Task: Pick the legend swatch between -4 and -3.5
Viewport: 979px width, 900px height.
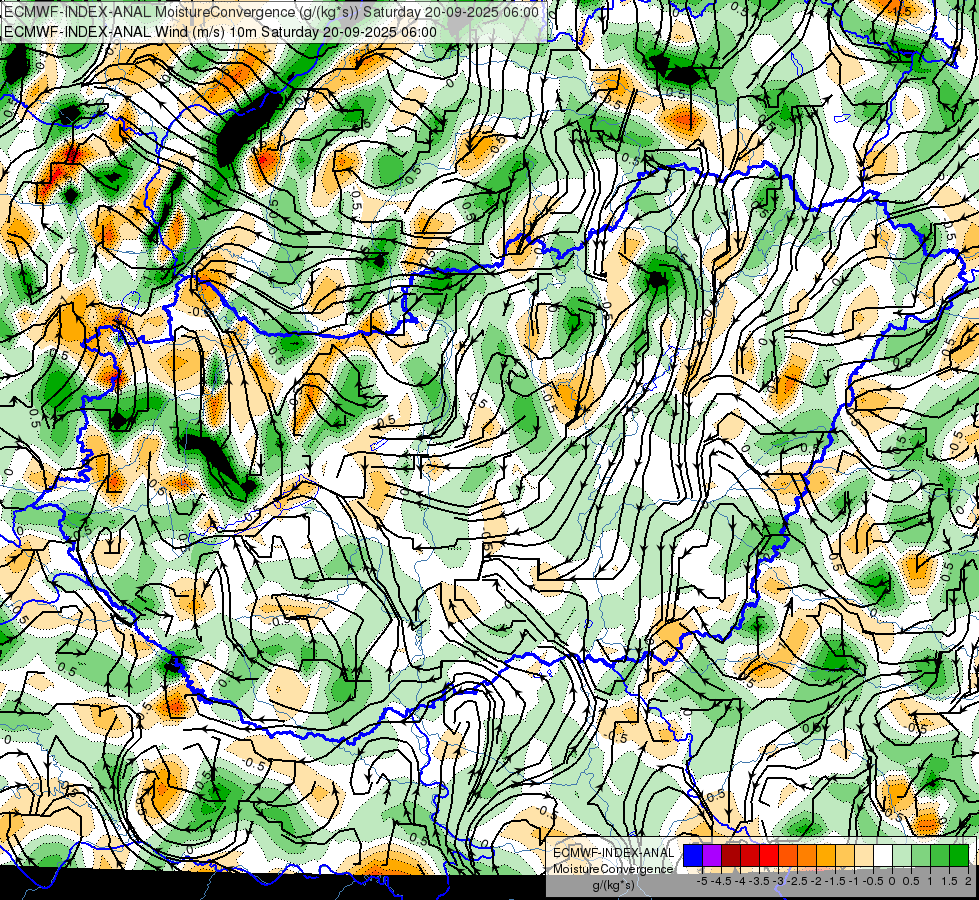Action: tap(750, 856)
